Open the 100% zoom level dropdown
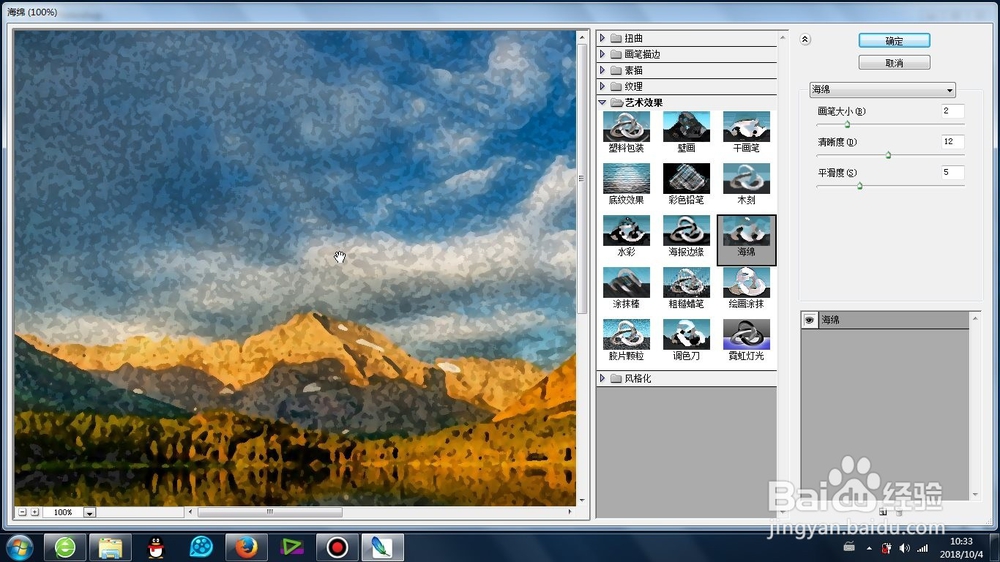The width and height of the screenshot is (1000, 562). (x=89, y=512)
